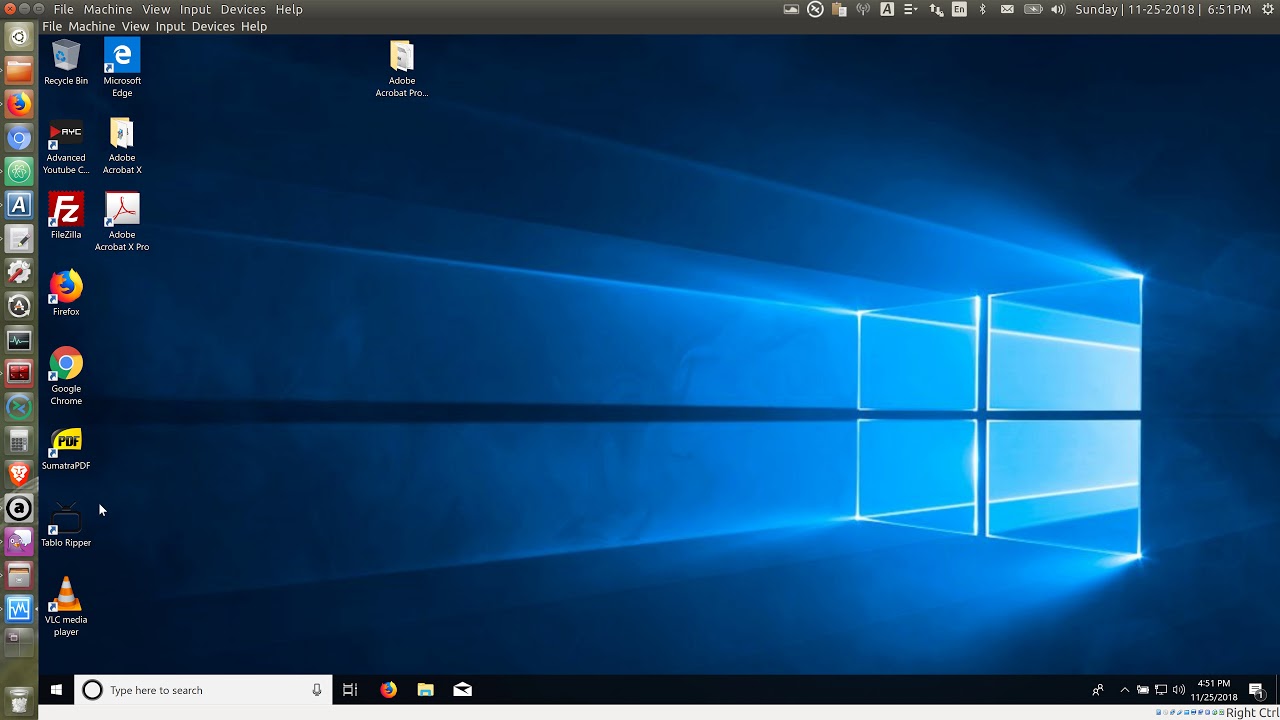Launch Firefox from the Windows taskbar

pos(388,690)
